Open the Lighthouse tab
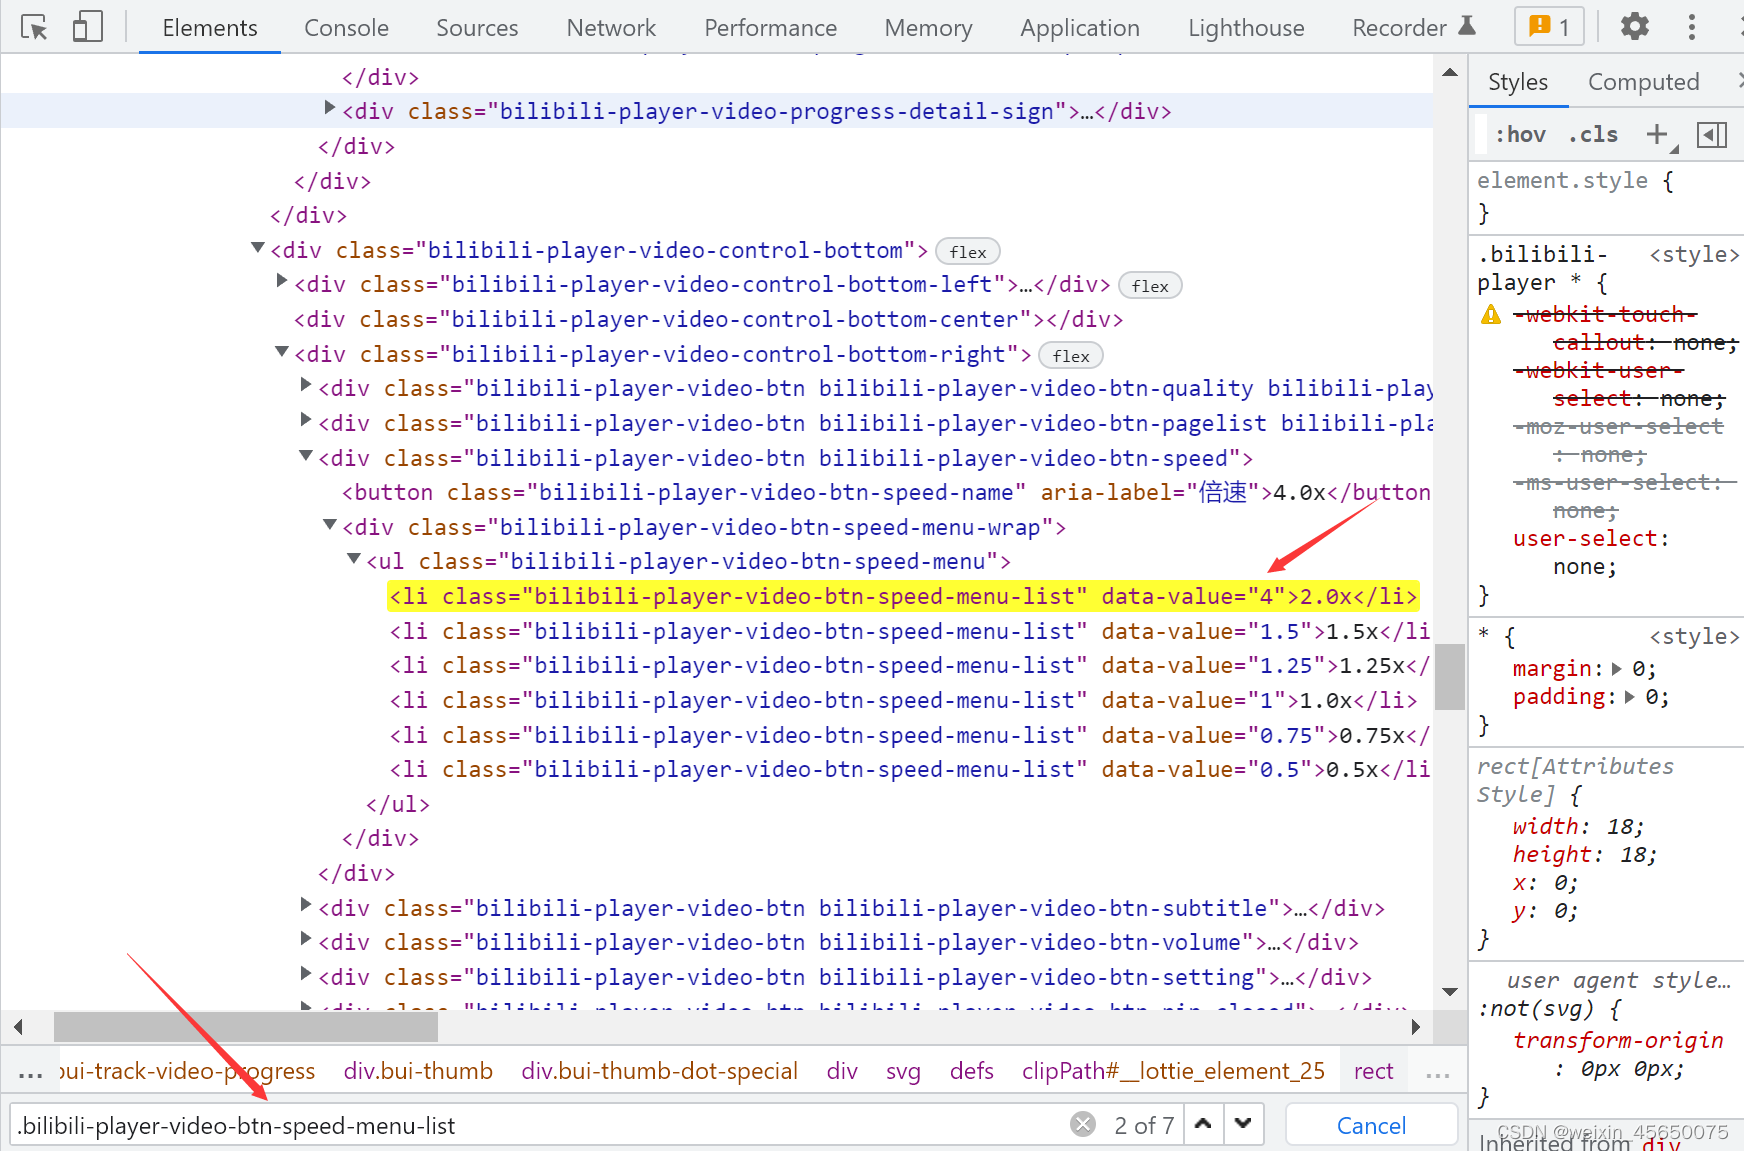The width and height of the screenshot is (1744, 1151). pos(1246,28)
